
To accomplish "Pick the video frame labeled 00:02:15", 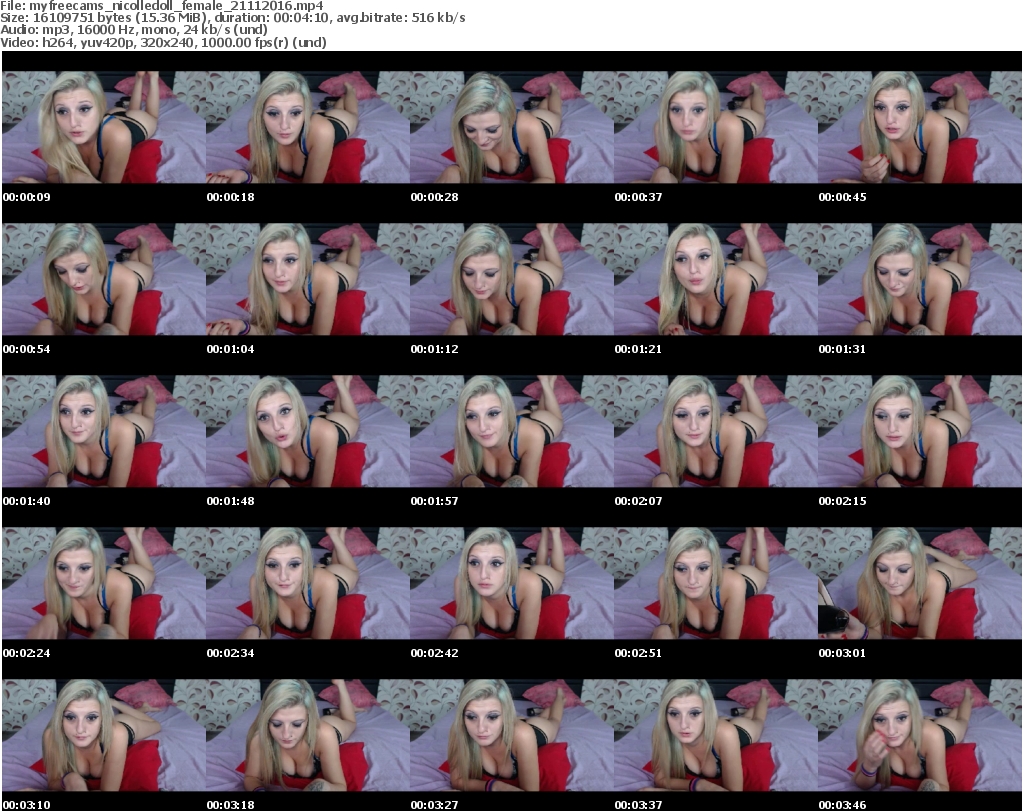I will point(920,431).
